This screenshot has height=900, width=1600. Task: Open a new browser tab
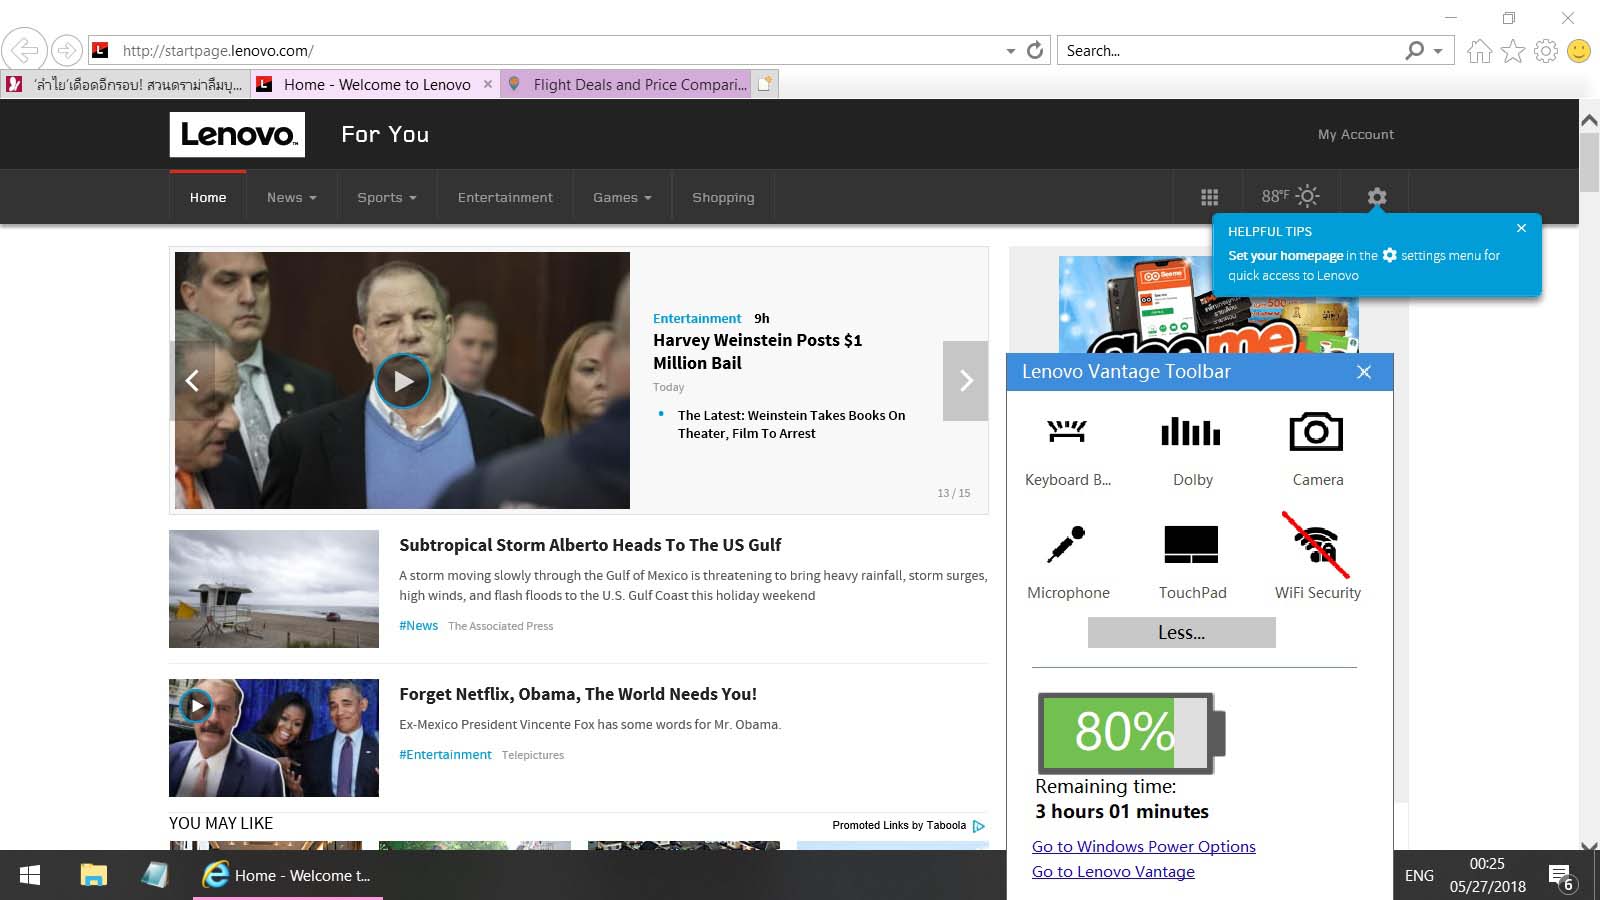tap(765, 84)
